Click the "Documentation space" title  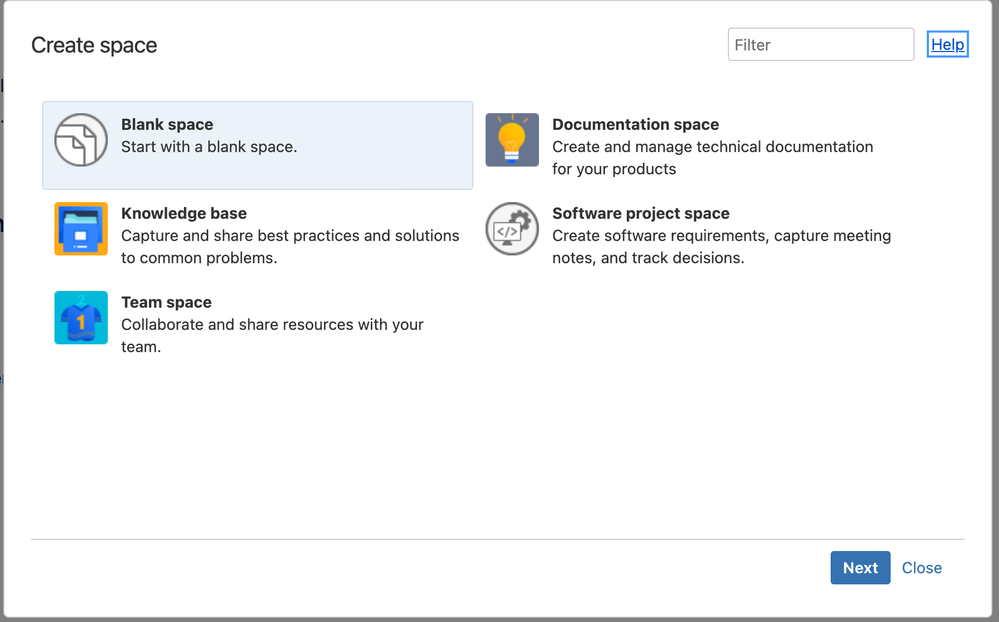[x=635, y=124]
